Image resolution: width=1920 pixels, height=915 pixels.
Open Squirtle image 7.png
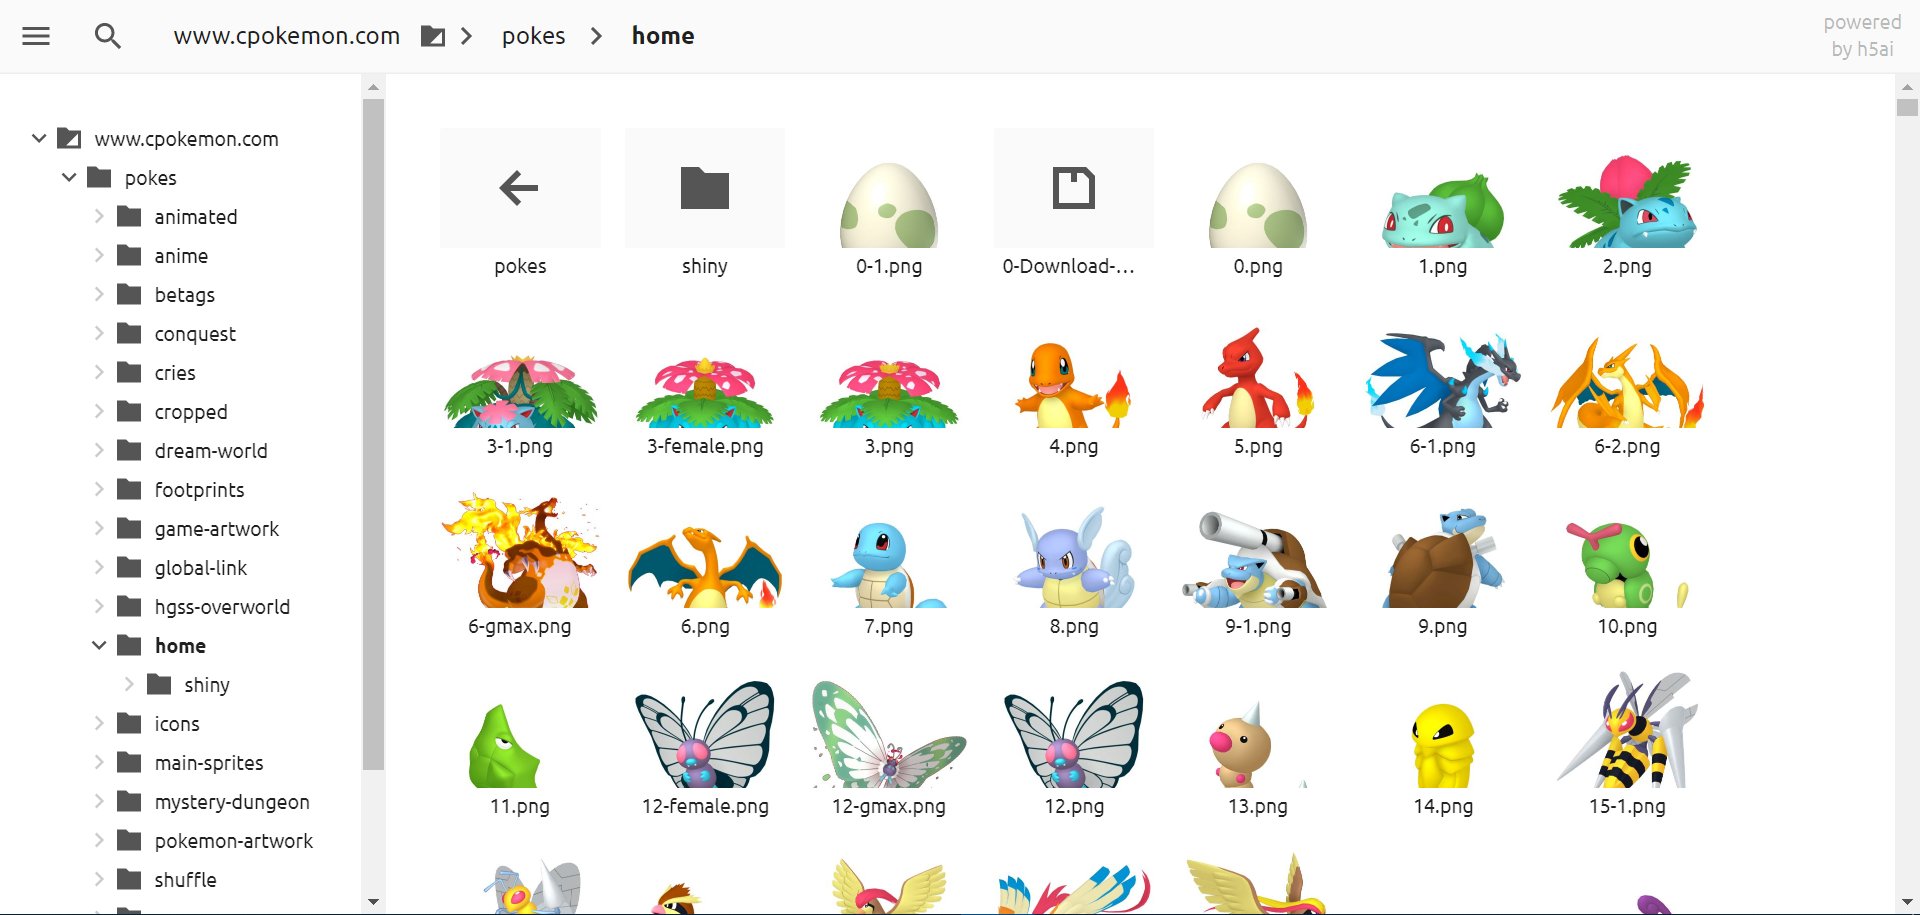pyautogui.click(x=889, y=567)
